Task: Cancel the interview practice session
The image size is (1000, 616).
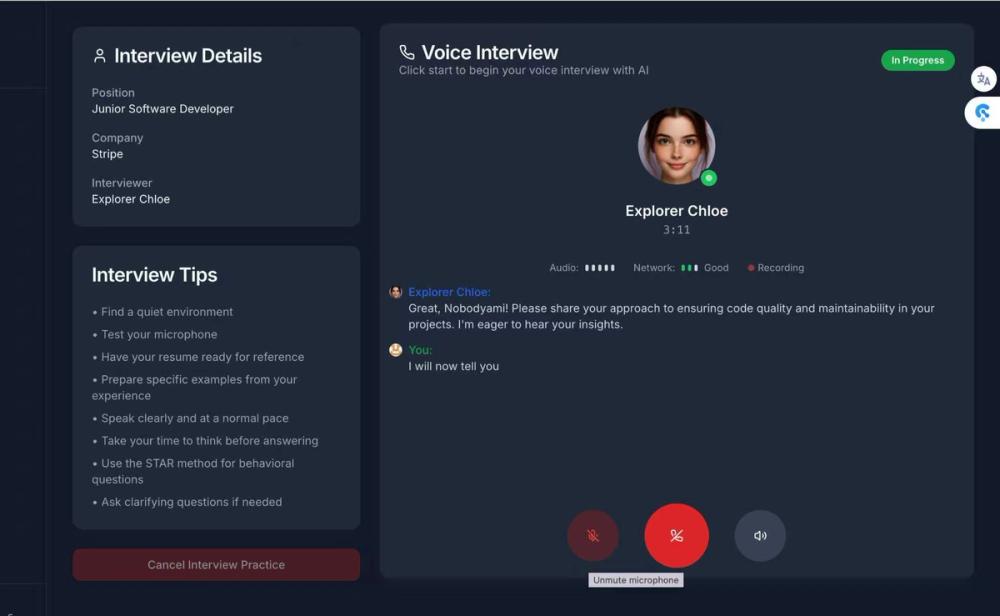Action: (216, 564)
